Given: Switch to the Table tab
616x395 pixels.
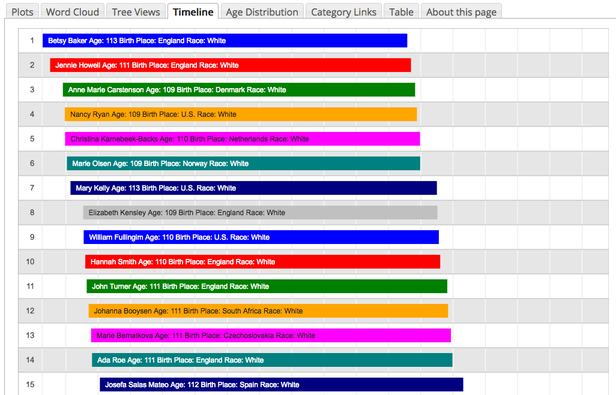Looking at the screenshot, I should [x=401, y=12].
